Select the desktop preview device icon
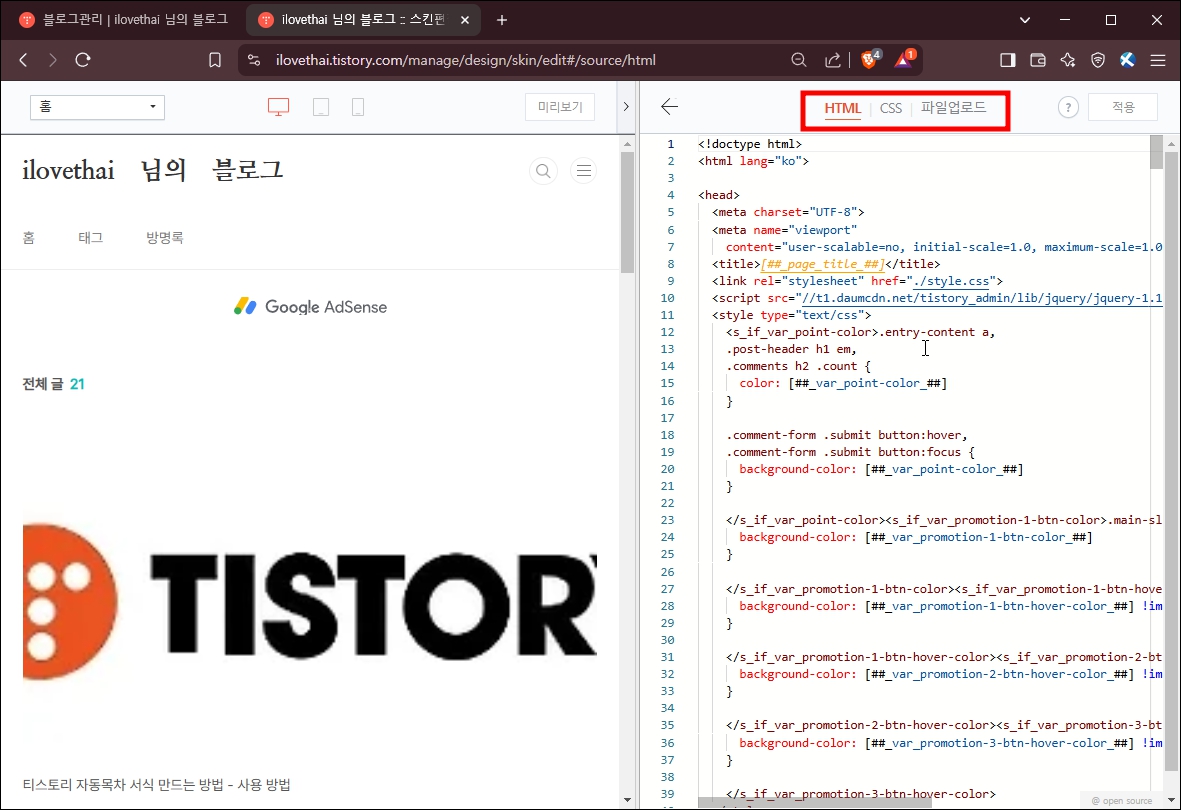Screen dimensions: 1181x810 (279, 107)
